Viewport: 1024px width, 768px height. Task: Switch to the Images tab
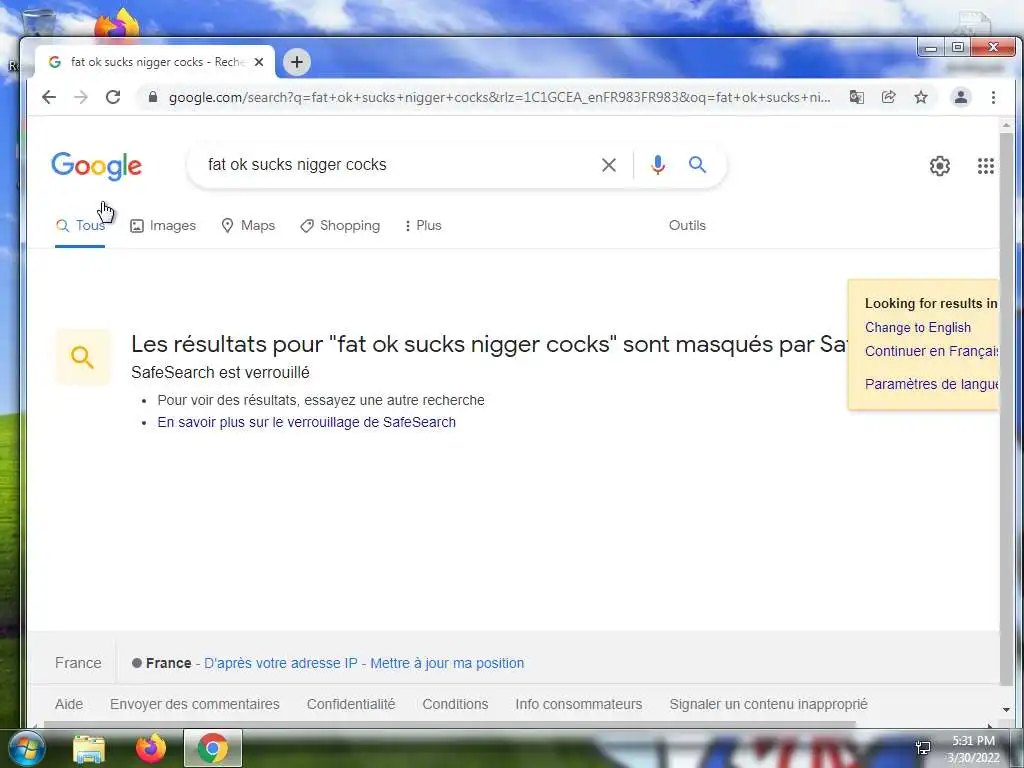(163, 226)
